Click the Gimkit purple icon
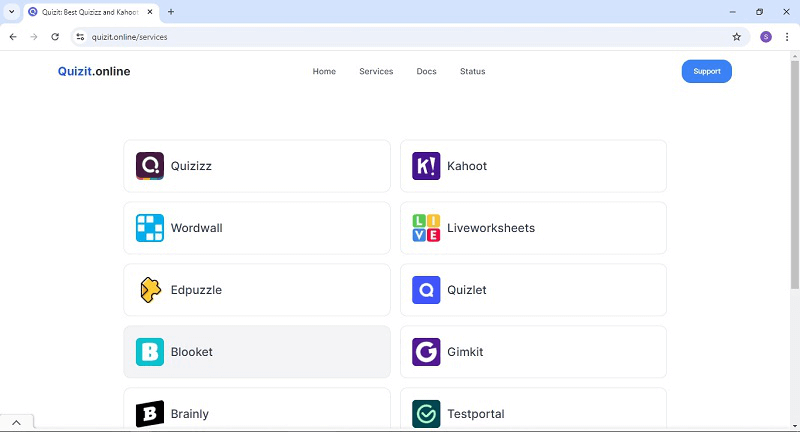Image resolution: width=800 pixels, height=432 pixels. click(426, 352)
